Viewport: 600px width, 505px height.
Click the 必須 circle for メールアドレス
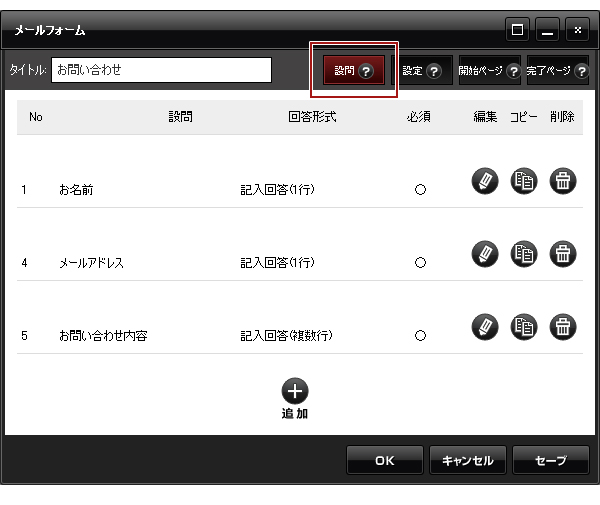coord(420,263)
